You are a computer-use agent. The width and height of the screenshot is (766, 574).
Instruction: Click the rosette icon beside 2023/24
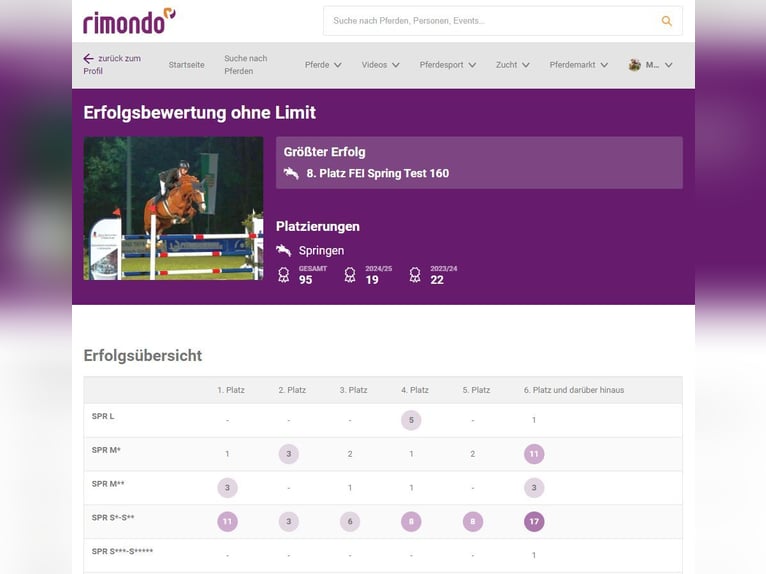[415, 275]
